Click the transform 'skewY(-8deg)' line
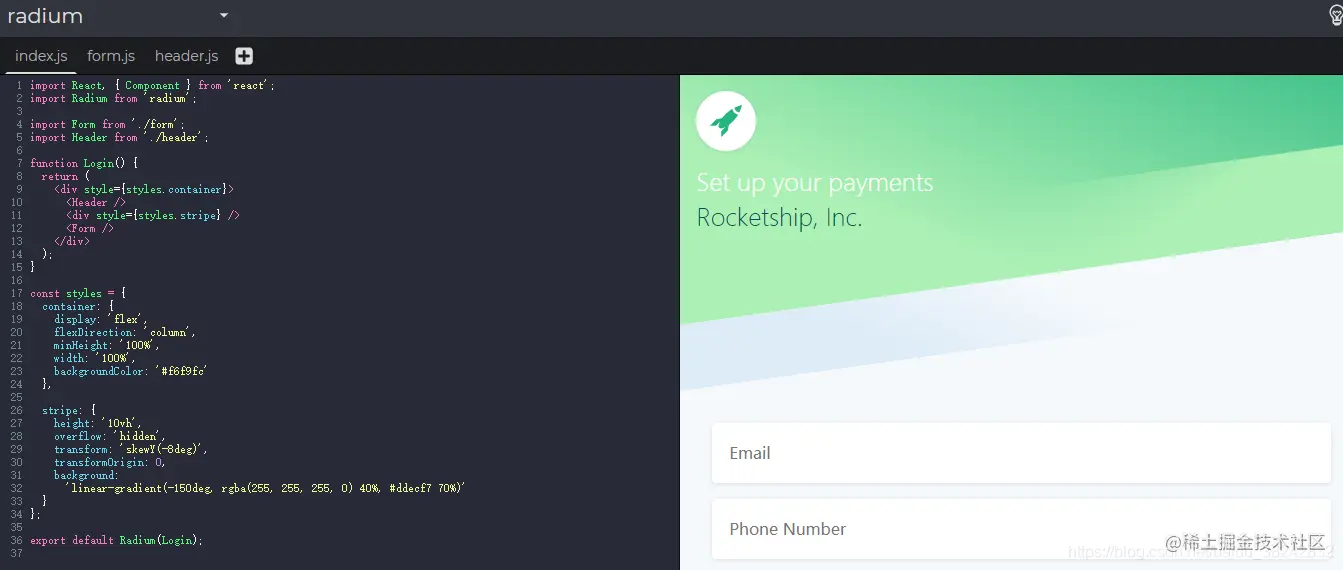1343x570 pixels. click(x=131, y=449)
